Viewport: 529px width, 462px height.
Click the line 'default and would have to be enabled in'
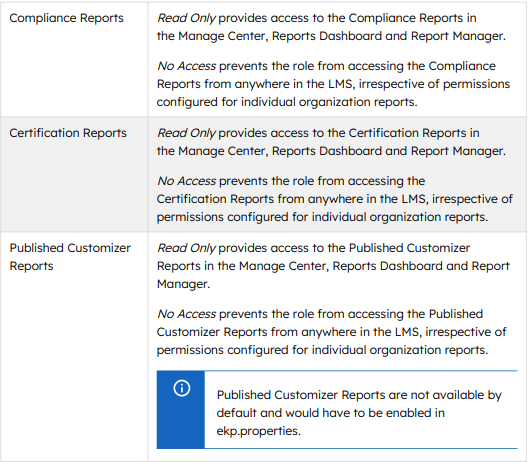coord(331,413)
